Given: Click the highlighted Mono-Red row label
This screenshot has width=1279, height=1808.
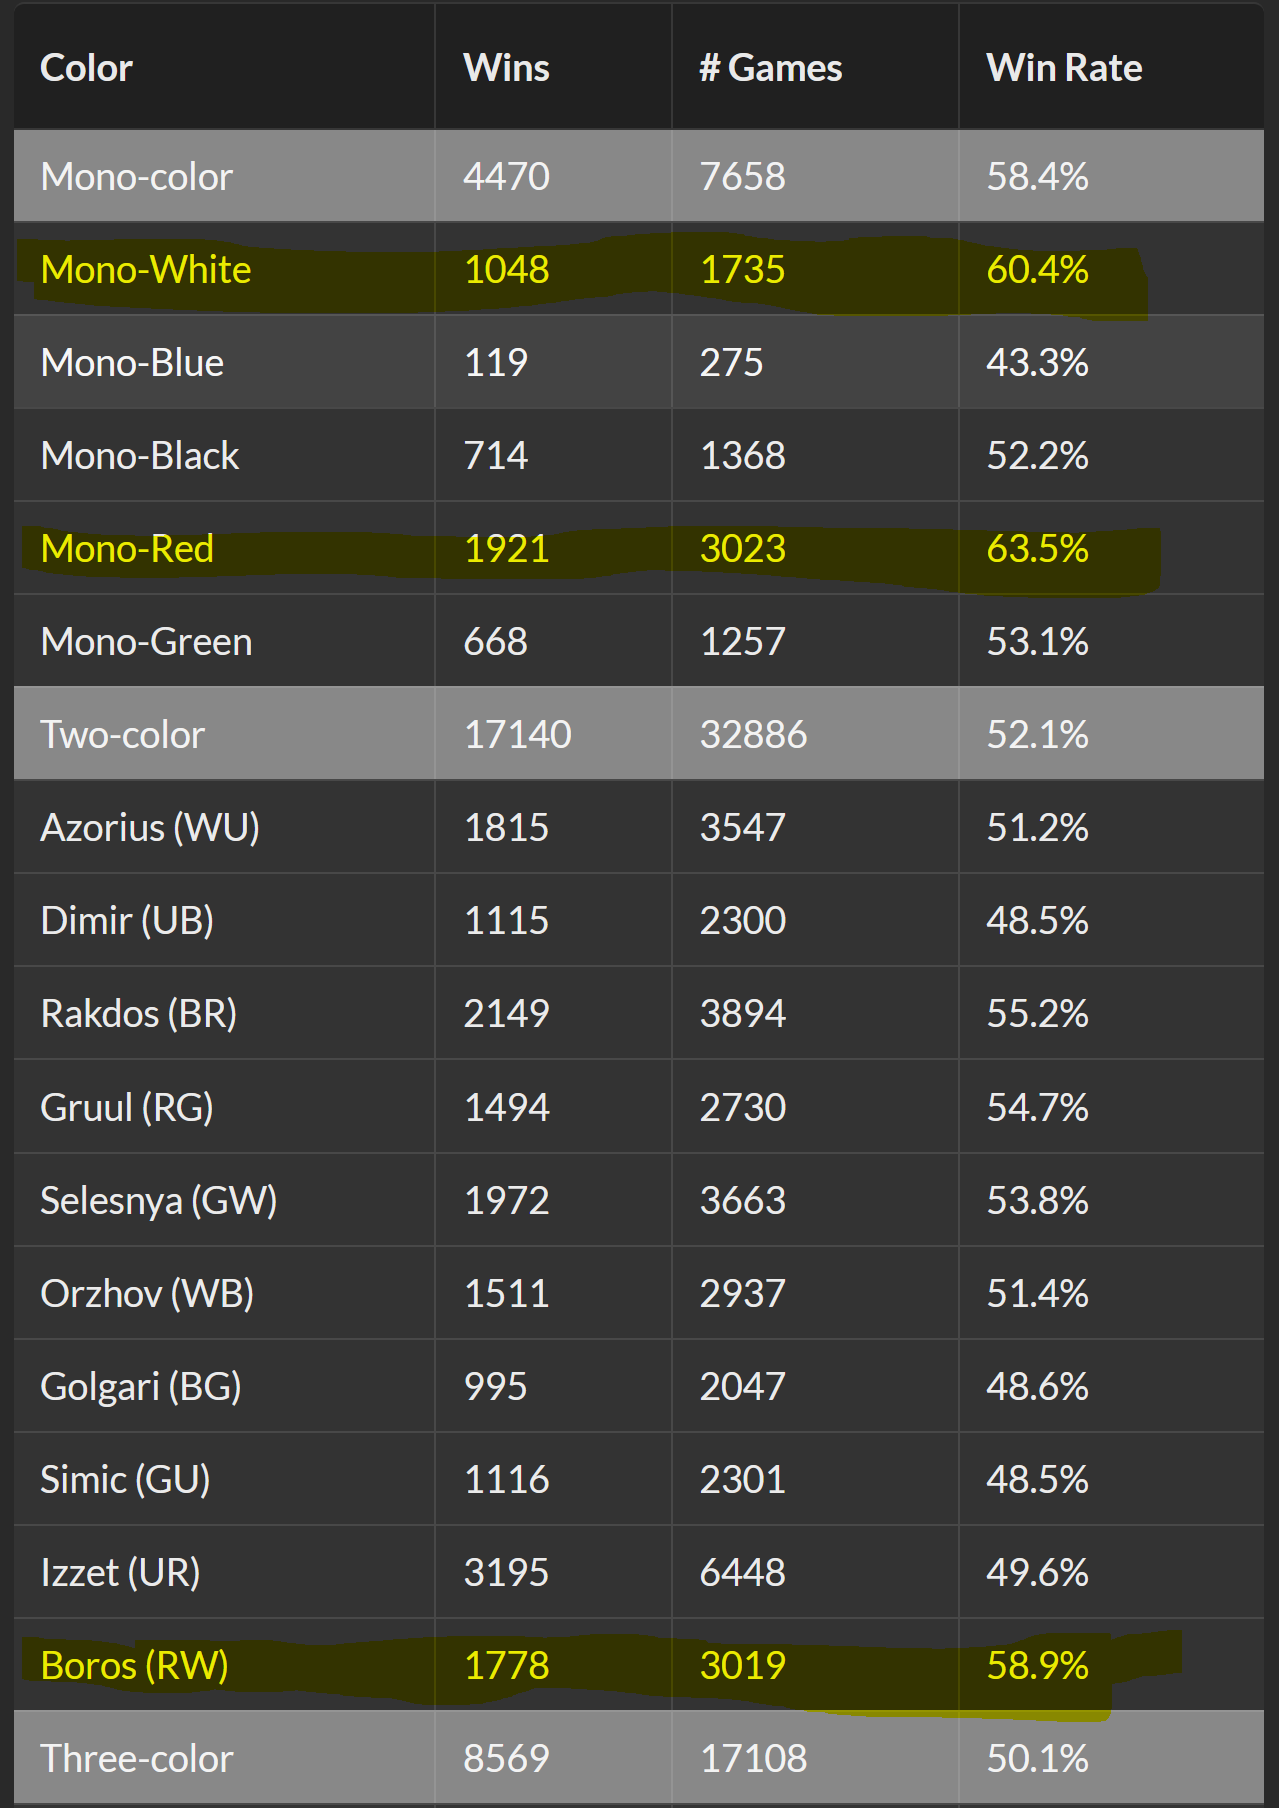Looking at the screenshot, I should (127, 549).
